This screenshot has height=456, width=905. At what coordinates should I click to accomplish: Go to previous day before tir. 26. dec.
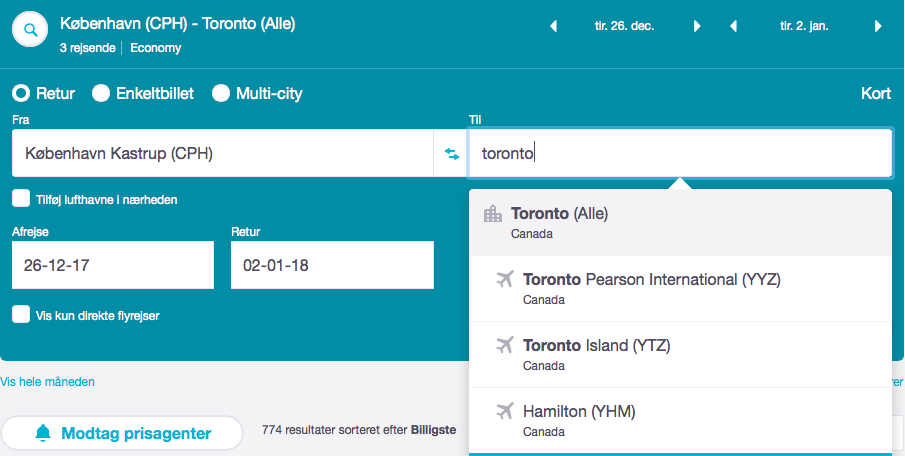[x=553, y=27]
